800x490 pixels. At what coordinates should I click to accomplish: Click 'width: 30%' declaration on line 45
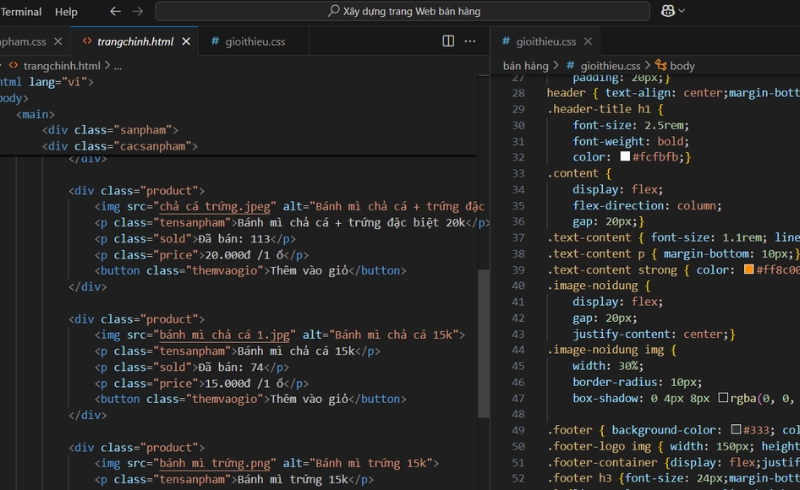(x=608, y=365)
